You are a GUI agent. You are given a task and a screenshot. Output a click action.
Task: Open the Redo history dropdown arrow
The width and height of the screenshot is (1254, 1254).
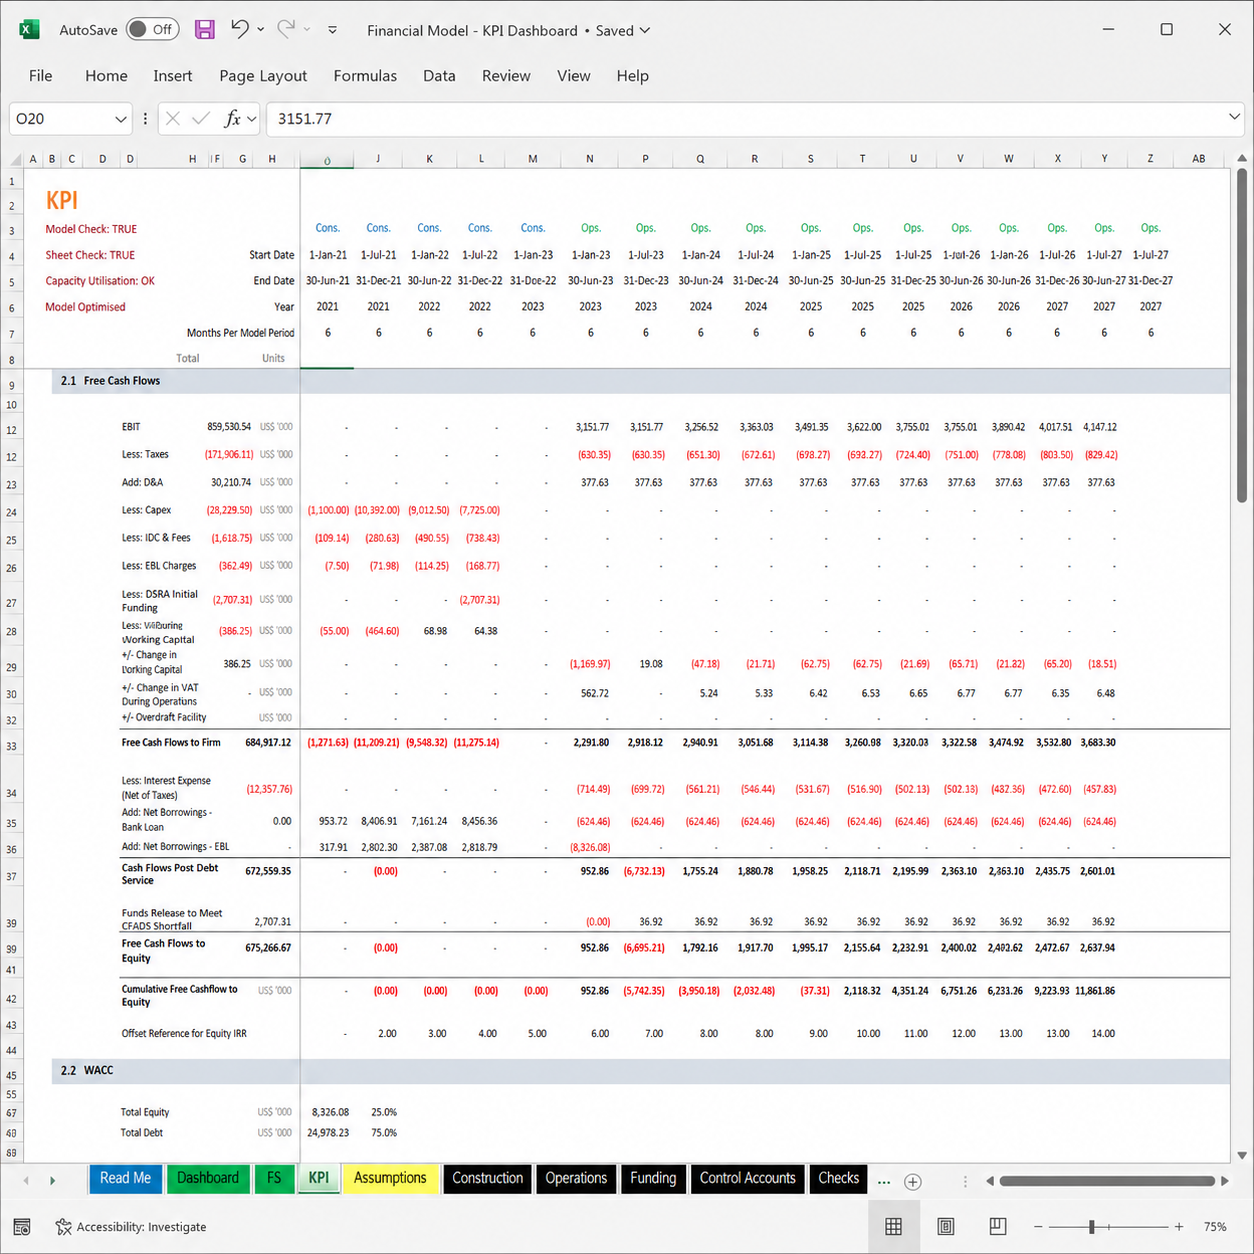point(307,30)
